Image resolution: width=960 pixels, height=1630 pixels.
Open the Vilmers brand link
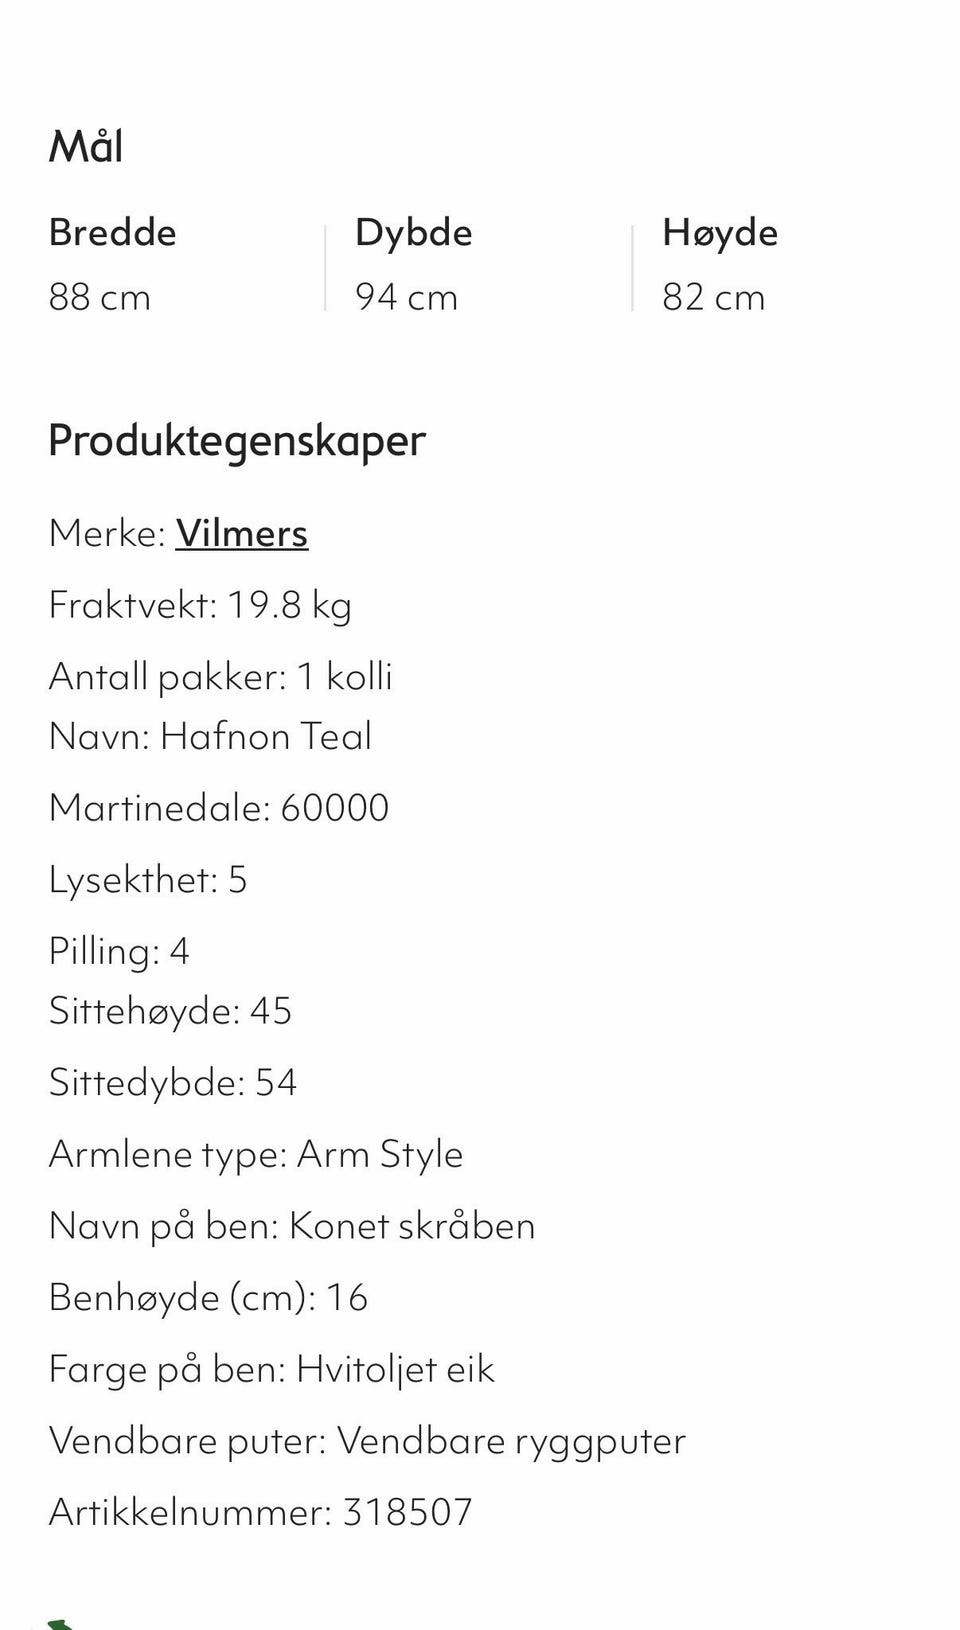click(242, 533)
